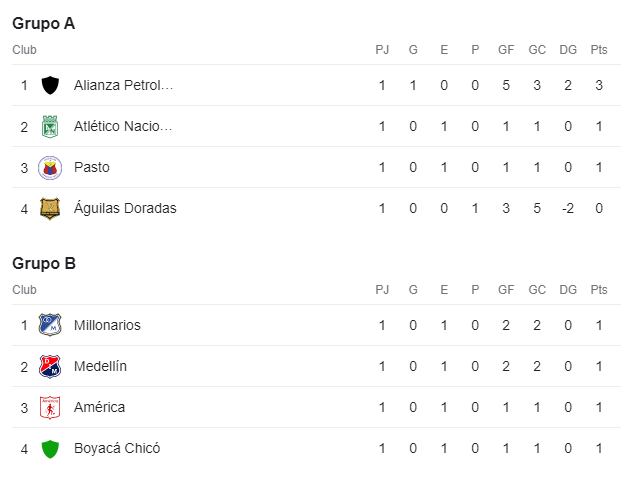The height and width of the screenshot is (482, 621).
Task: Click the Pasto club crest
Action: click(x=50, y=168)
